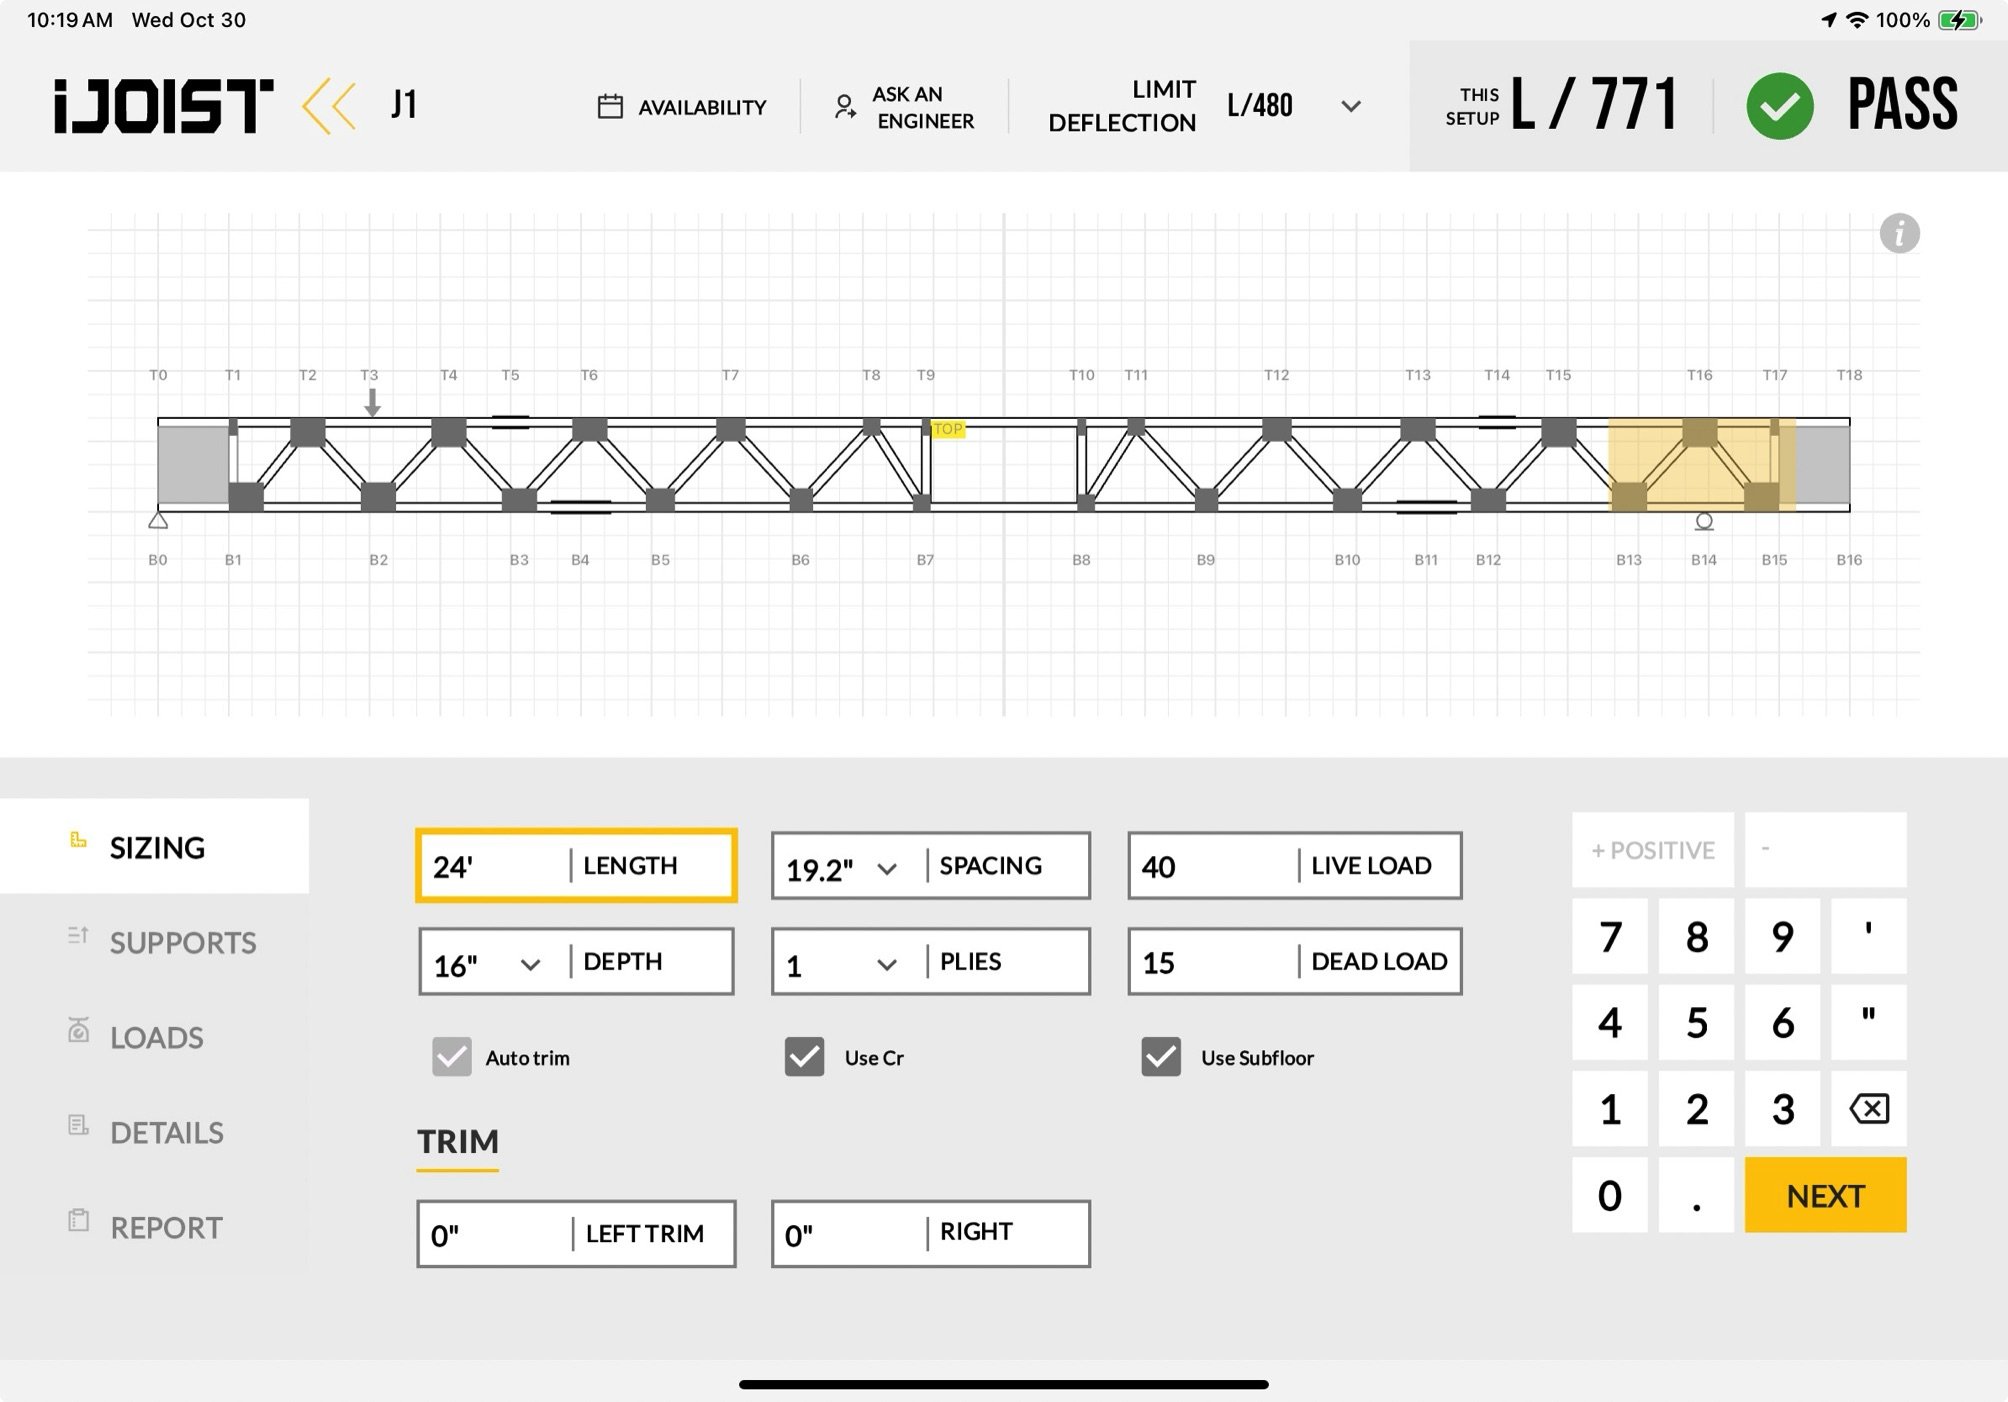2008x1402 pixels.
Task: Open the DETAILS tab
Action: 154,1132
